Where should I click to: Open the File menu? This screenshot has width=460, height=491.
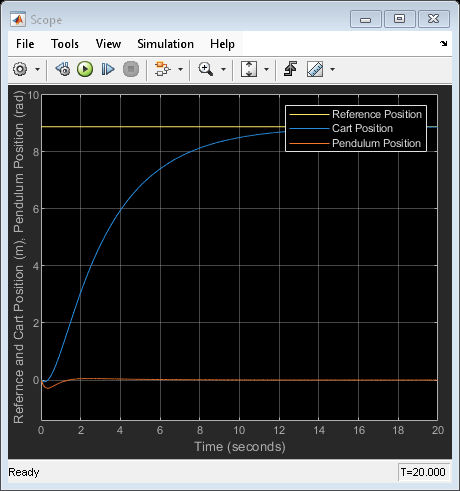25,44
